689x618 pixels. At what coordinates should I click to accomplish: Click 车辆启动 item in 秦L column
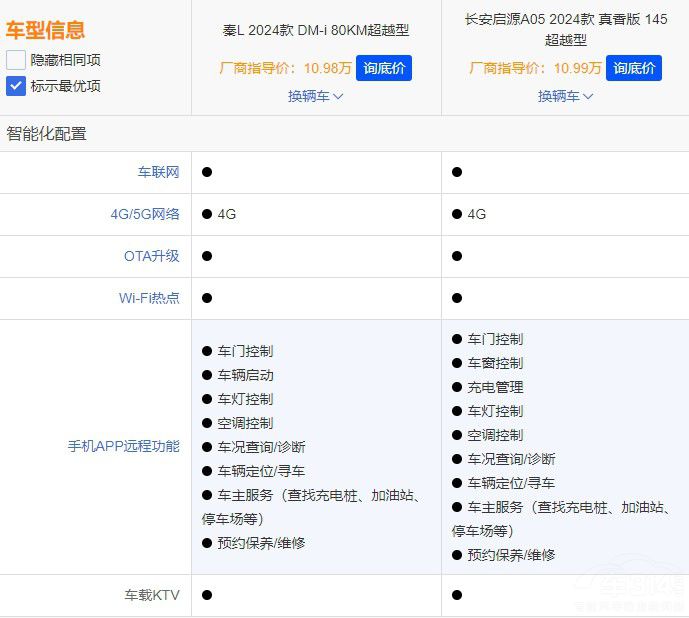tap(245, 375)
